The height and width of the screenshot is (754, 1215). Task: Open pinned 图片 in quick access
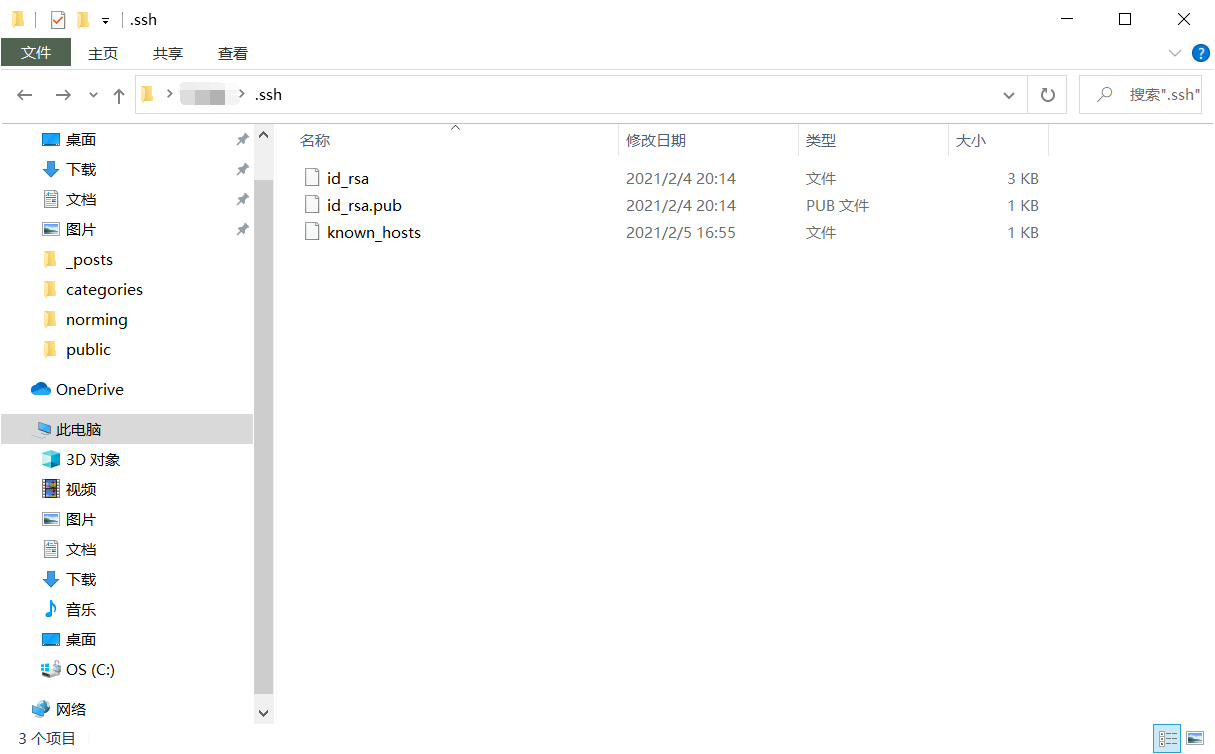[81, 230]
